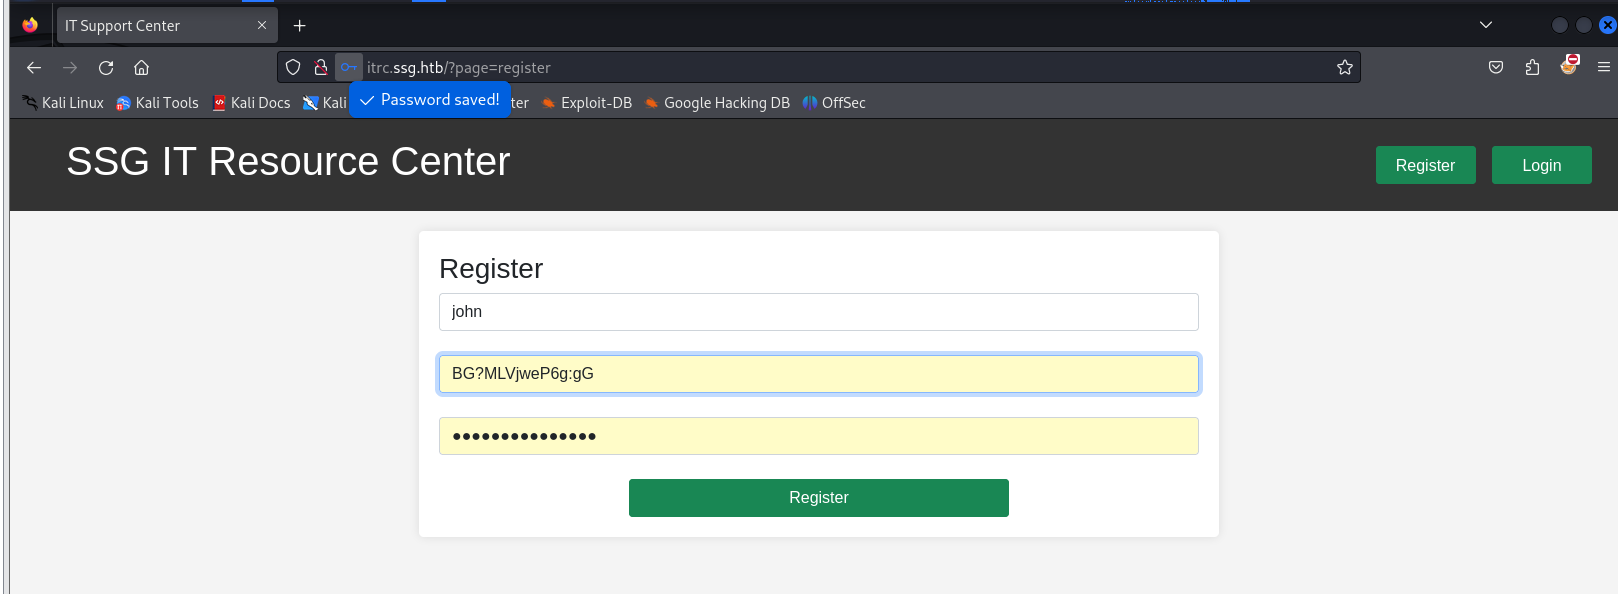Focus the username field containing john
The width and height of the screenshot is (1618, 594).
[x=818, y=312]
